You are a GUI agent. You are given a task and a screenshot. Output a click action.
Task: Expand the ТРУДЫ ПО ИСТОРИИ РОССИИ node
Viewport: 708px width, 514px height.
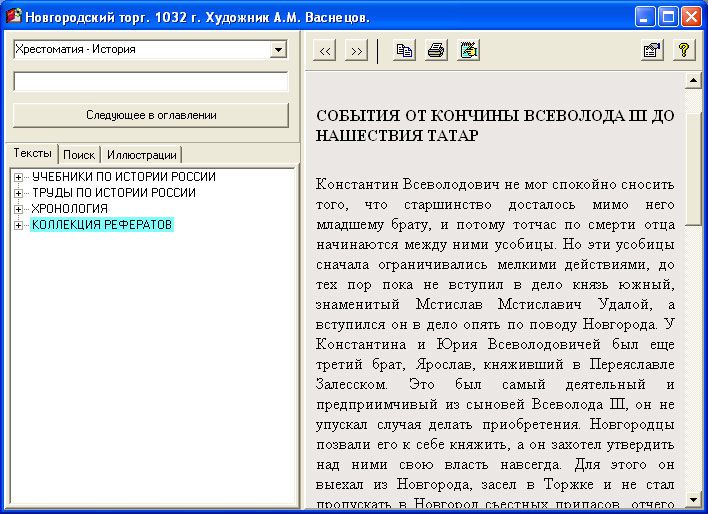click(19, 193)
